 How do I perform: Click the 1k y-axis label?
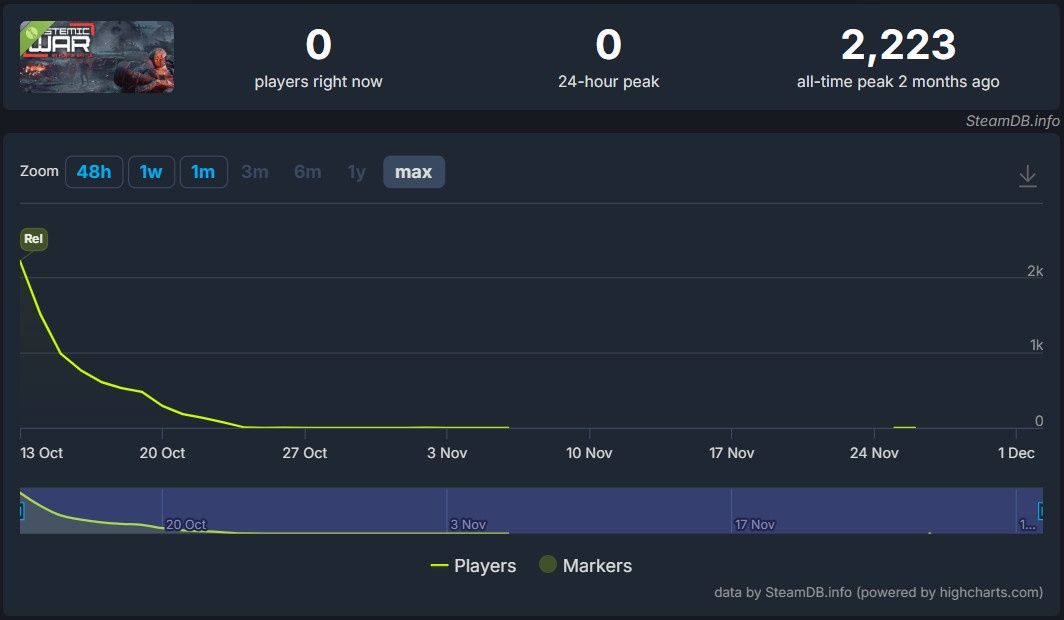pos(1036,345)
